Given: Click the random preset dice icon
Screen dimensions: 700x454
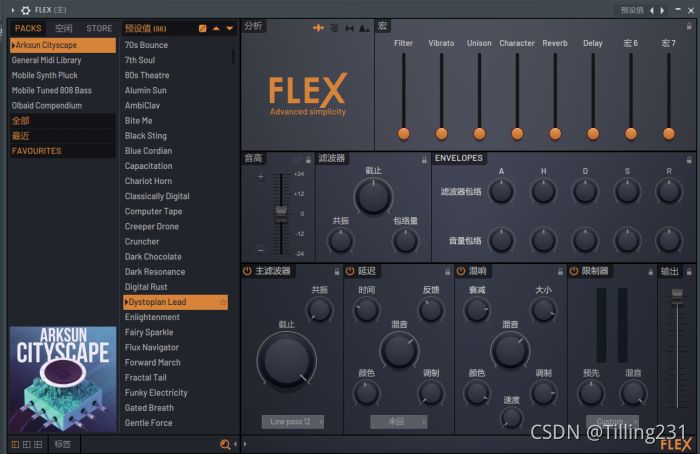Looking at the screenshot, I should tap(203, 29).
